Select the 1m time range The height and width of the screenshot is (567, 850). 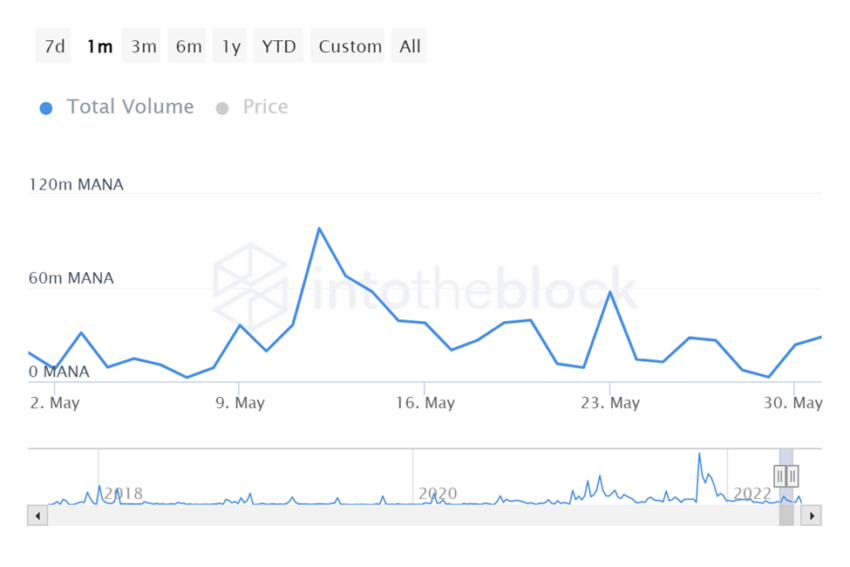click(x=99, y=46)
